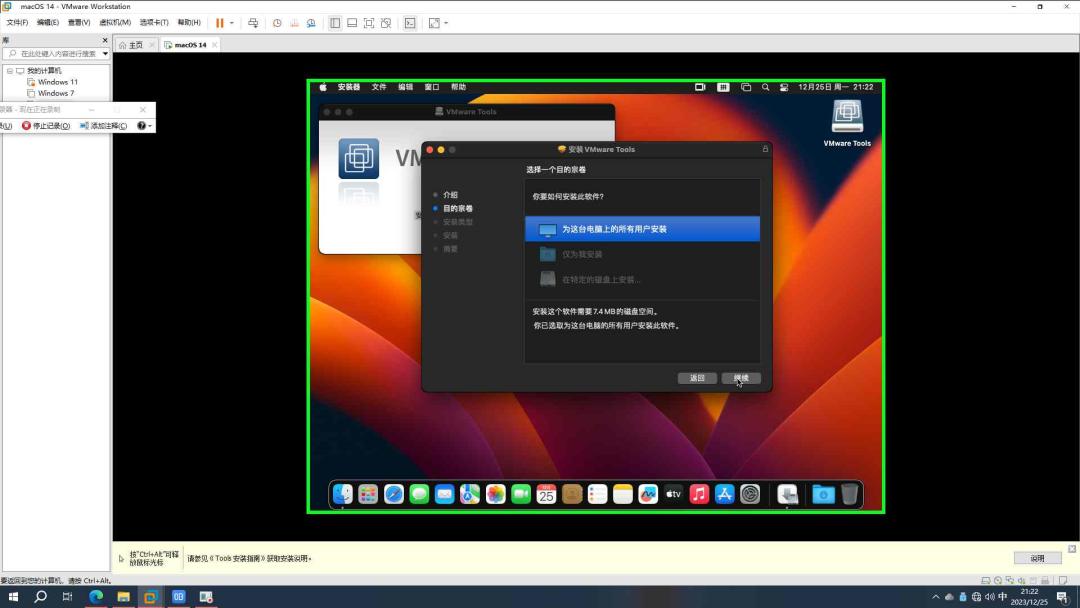
Task: Open System Settings from the dock
Action: 750,493
